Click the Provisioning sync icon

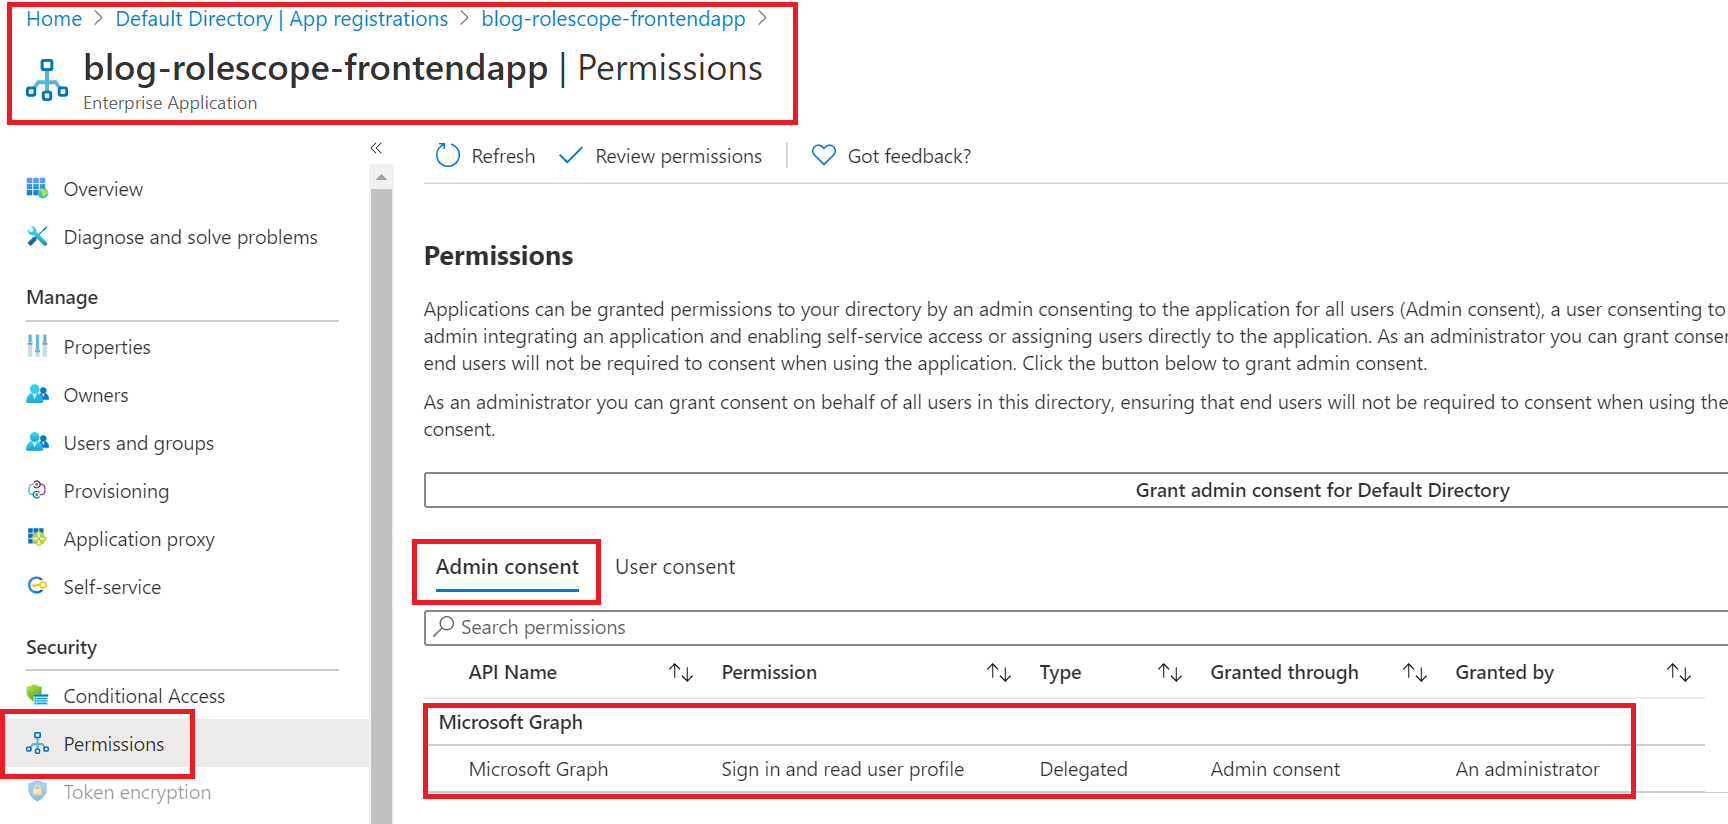(37, 490)
